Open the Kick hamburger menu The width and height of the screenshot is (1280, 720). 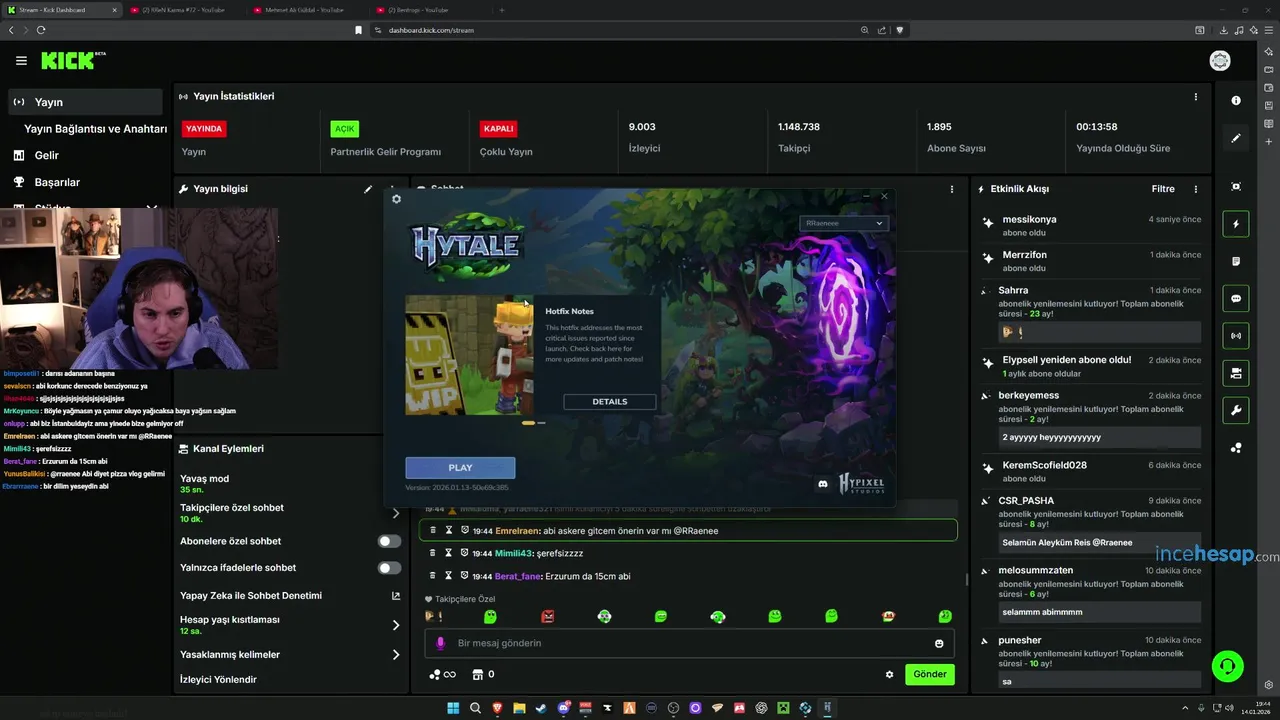(21, 61)
